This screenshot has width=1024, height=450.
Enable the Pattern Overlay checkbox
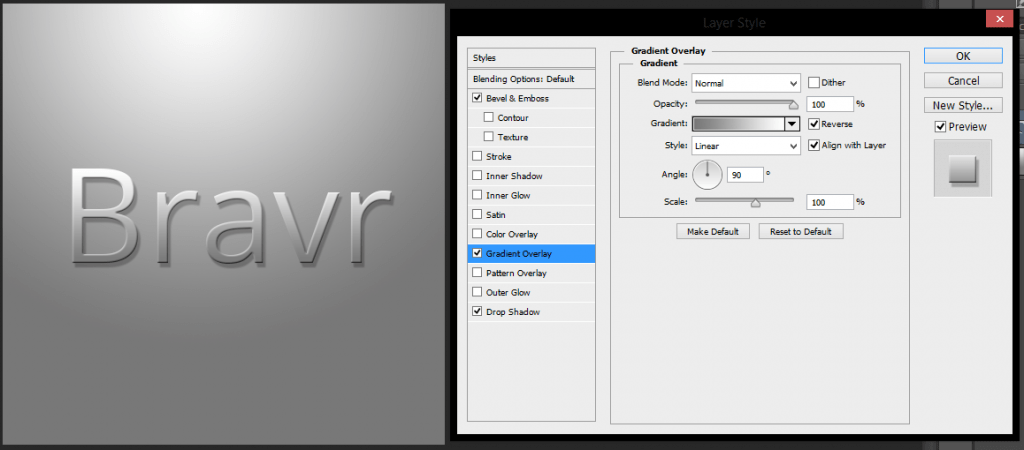(477, 272)
